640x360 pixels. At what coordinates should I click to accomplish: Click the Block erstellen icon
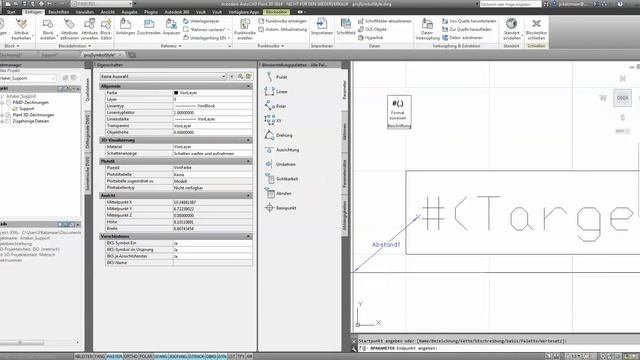pyautogui.click(x=48, y=29)
